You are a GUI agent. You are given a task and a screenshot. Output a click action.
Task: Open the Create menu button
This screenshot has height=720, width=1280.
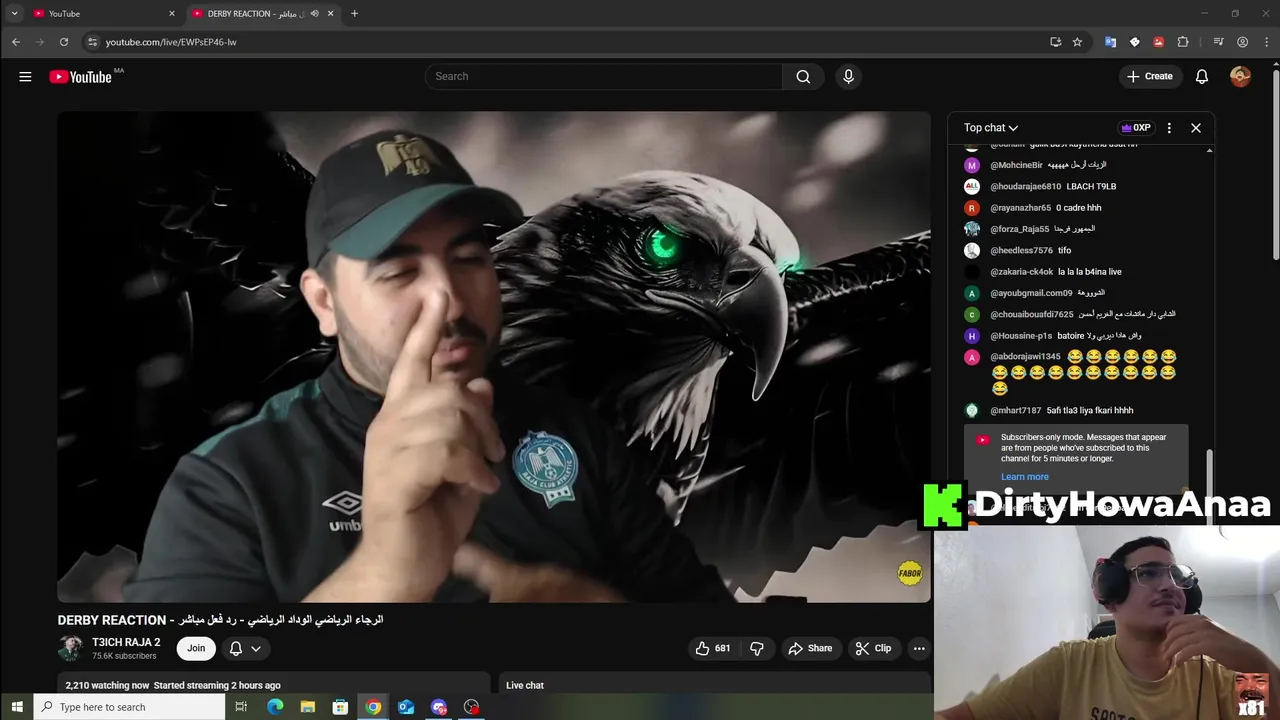[1149, 76]
